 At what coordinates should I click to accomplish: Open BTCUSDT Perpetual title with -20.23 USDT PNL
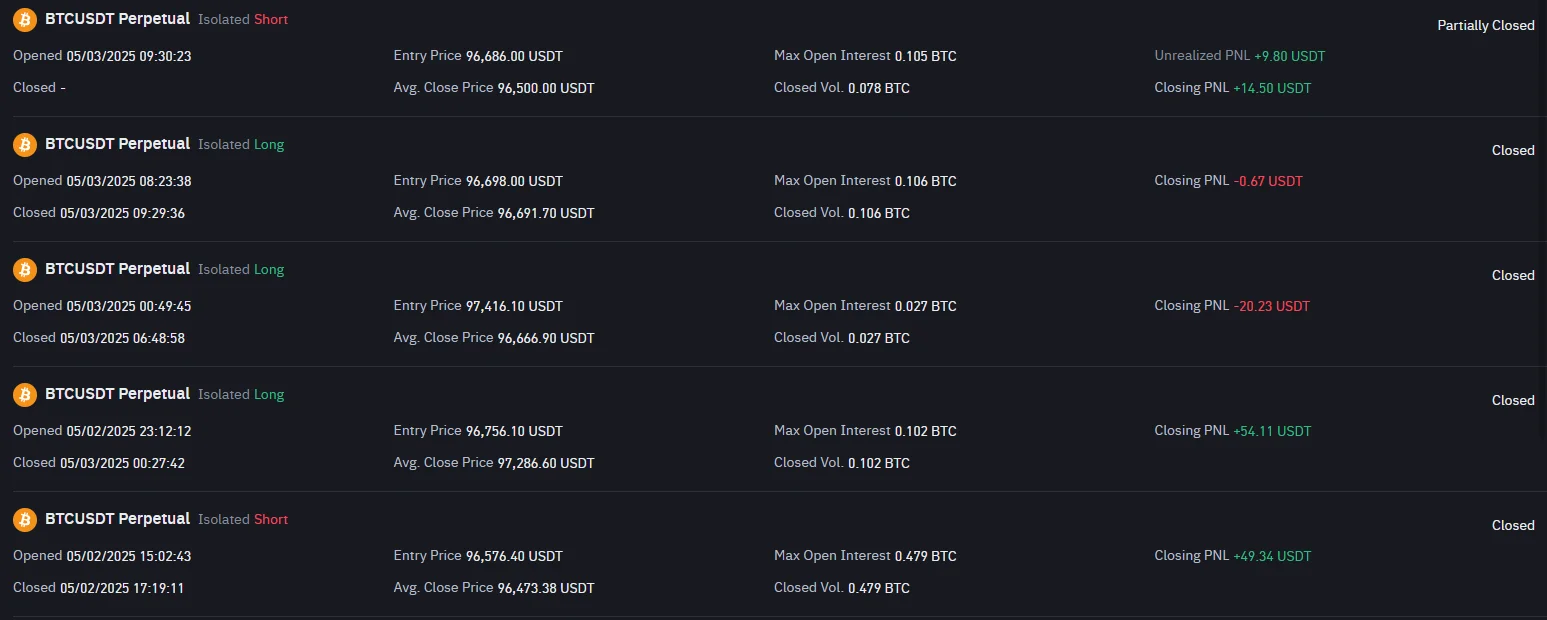117,269
